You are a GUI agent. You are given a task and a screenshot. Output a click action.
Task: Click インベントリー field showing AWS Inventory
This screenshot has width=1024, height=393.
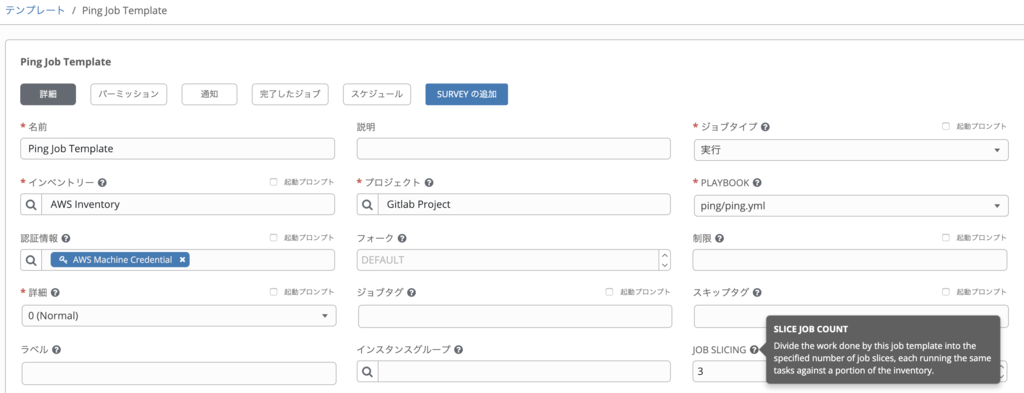click(188, 204)
